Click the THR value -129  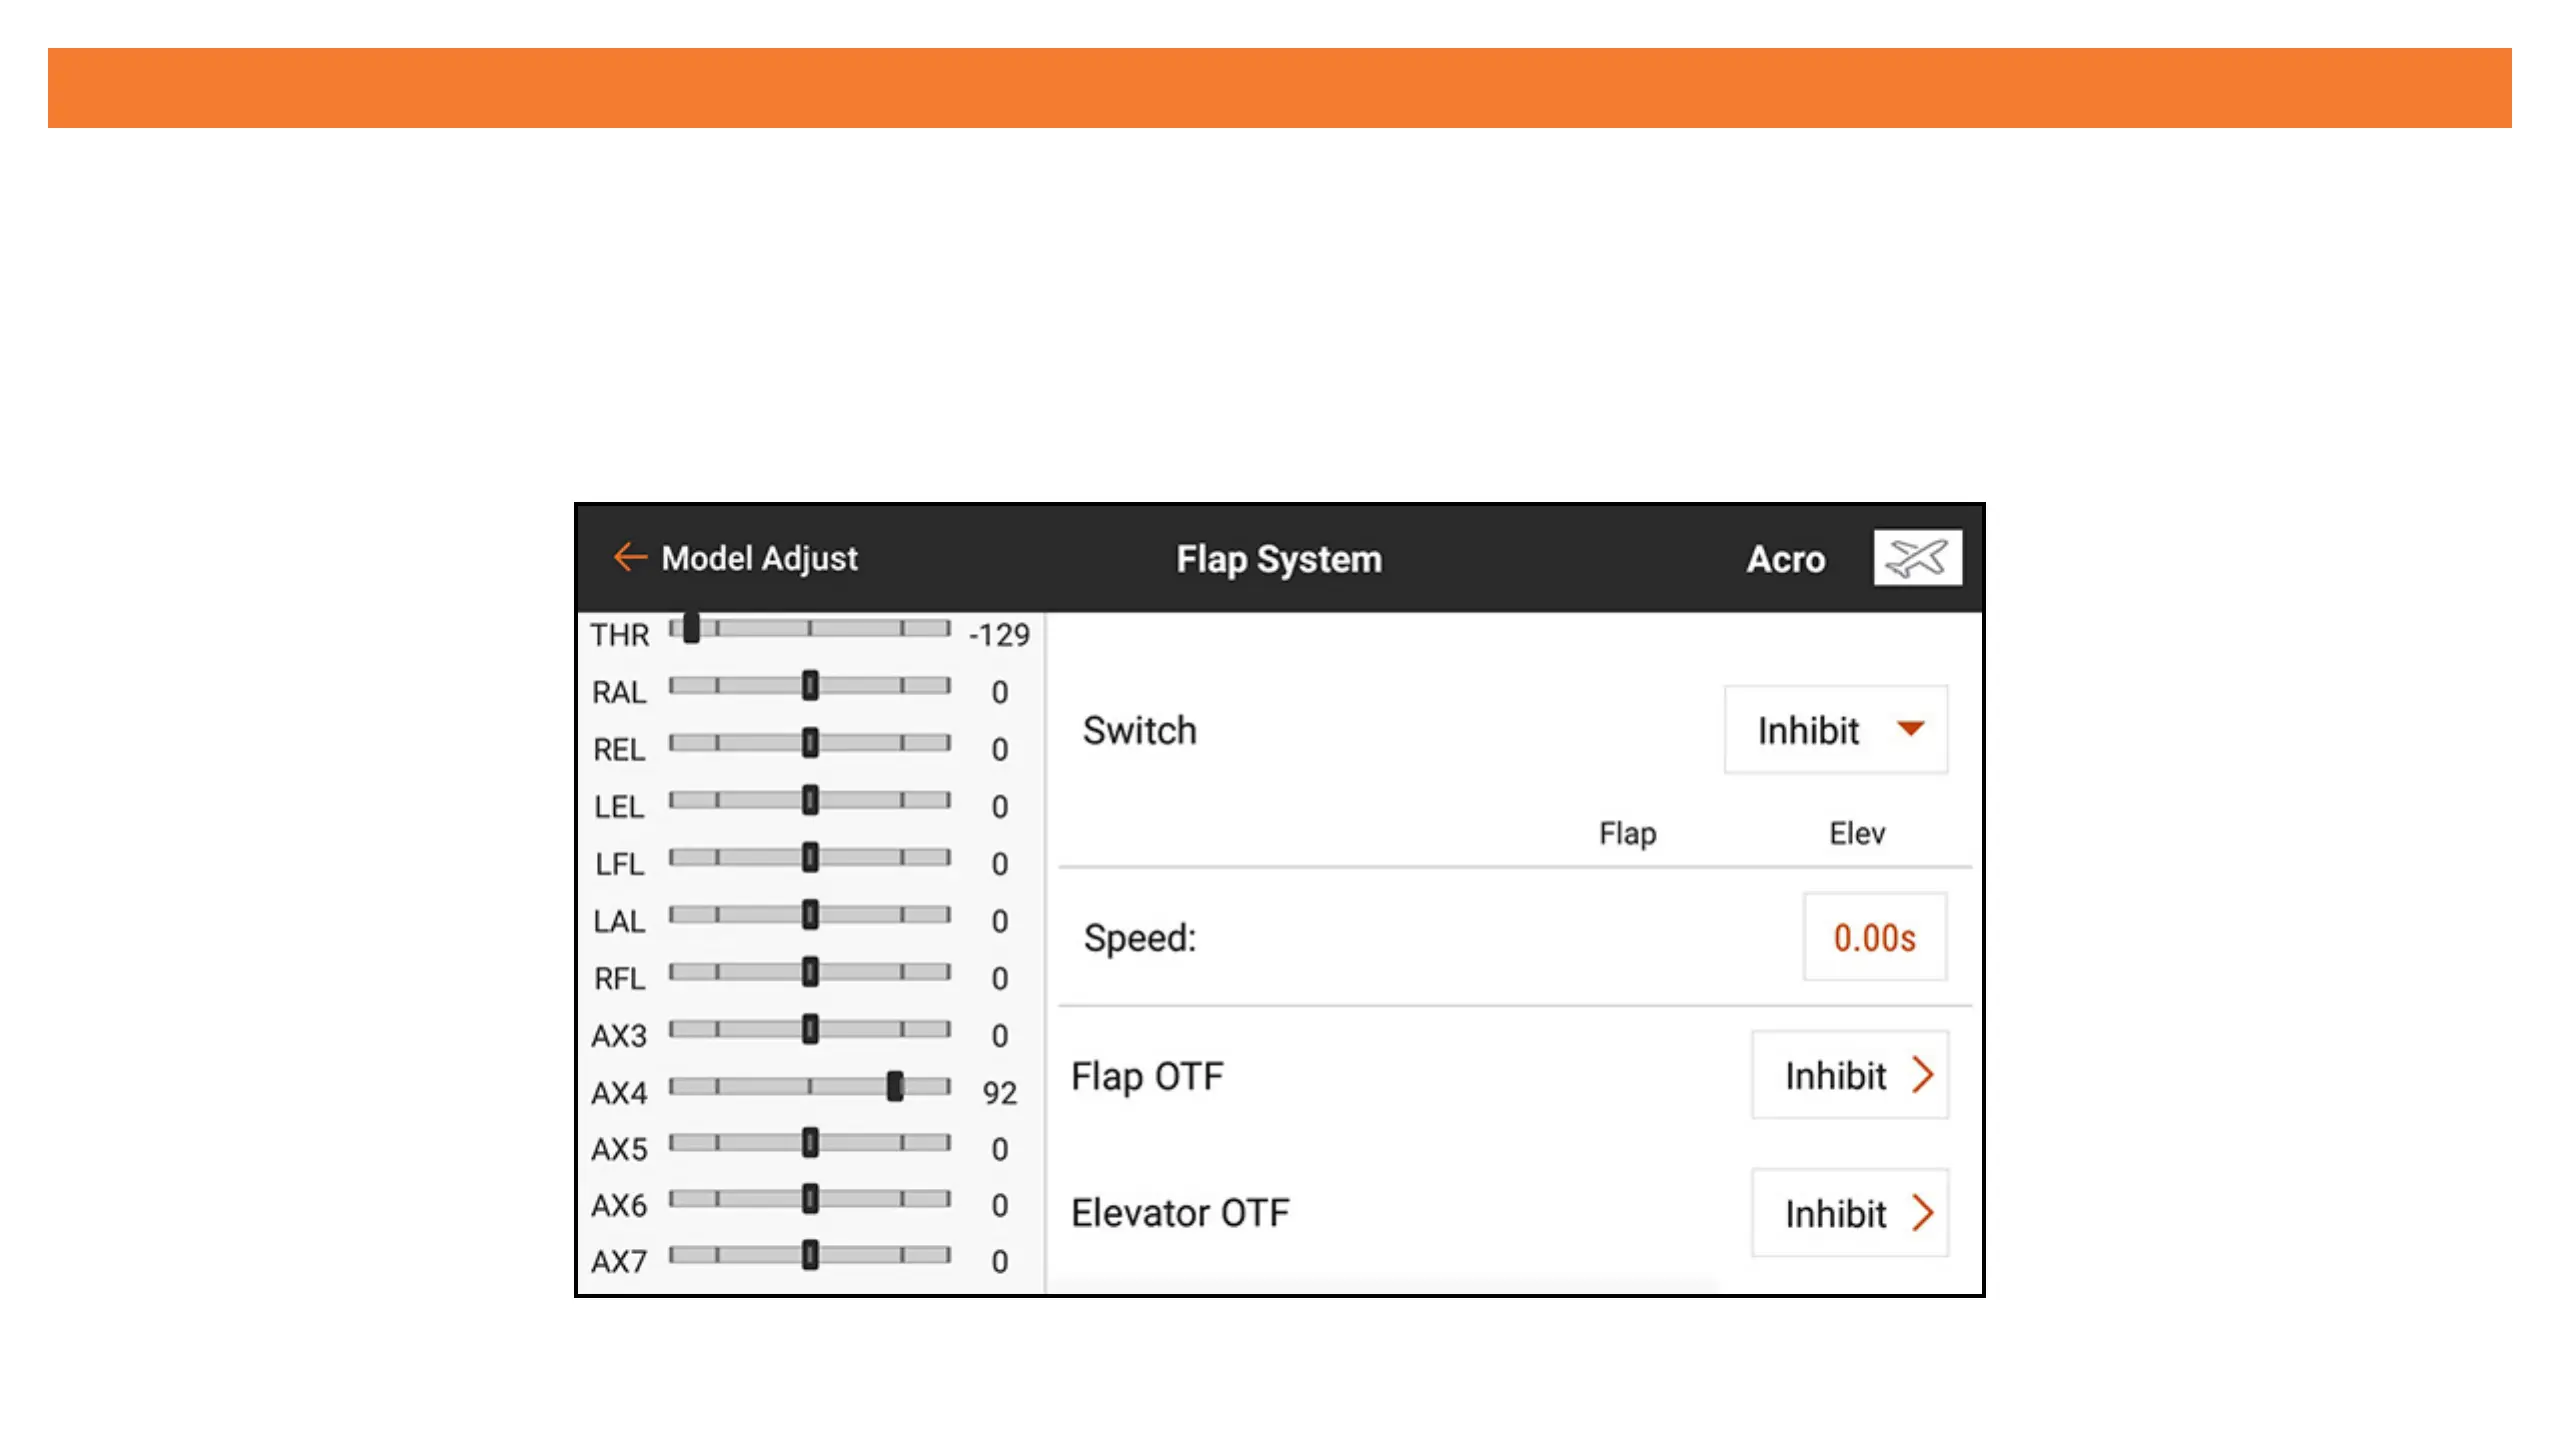point(999,634)
